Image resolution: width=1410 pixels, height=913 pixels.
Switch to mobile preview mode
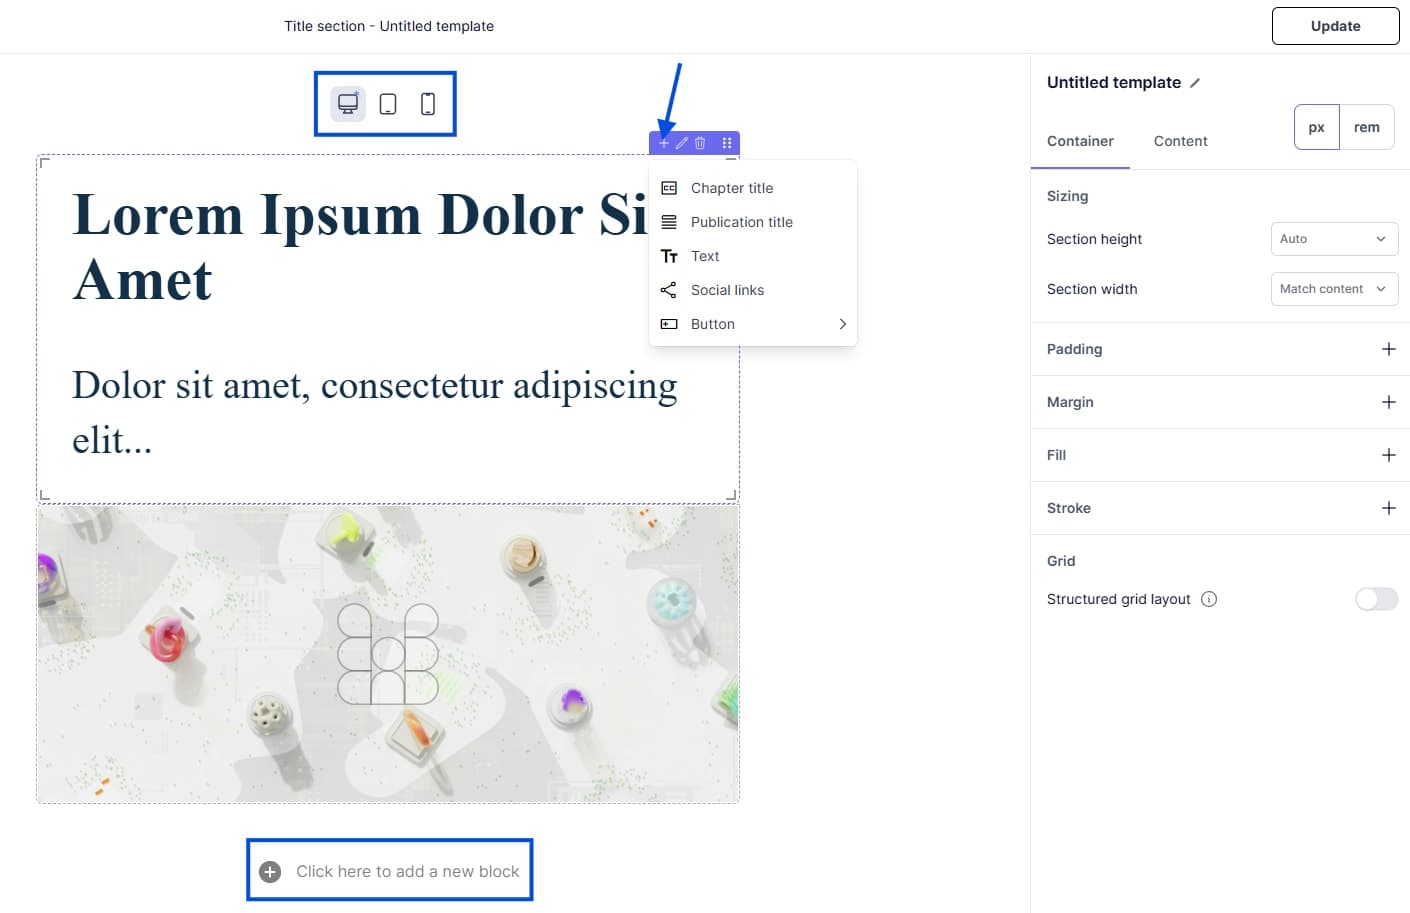427,102
